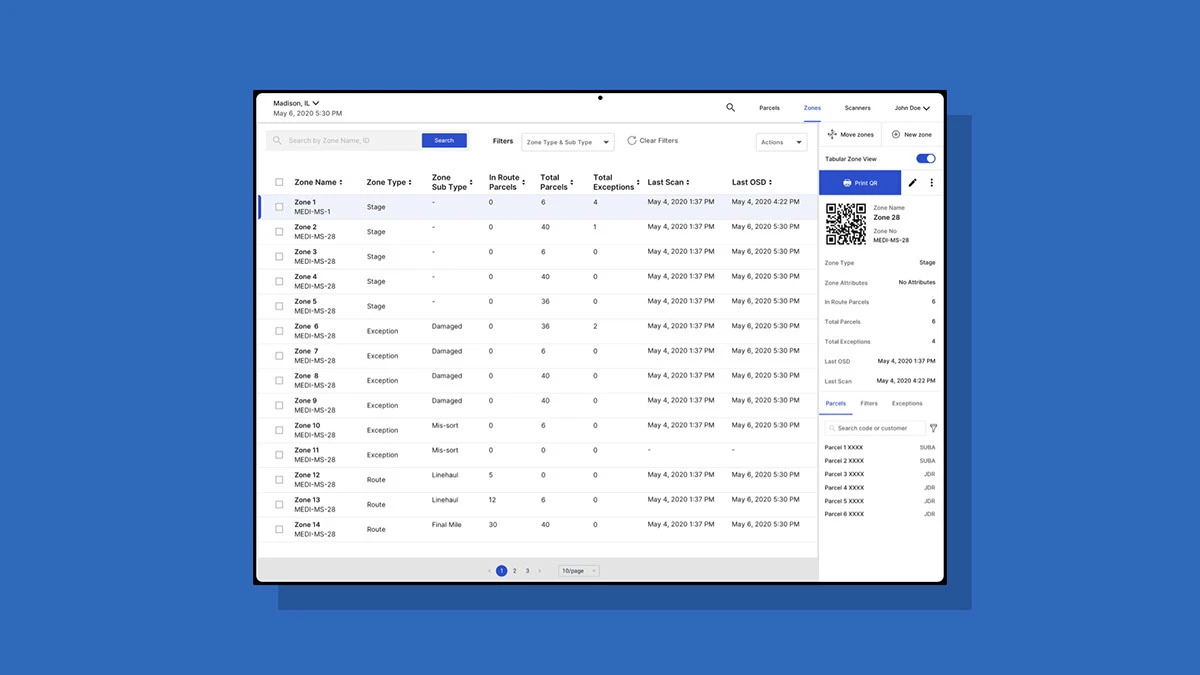
Task: Click Mis-sort sub type in Zone 11 row
Action: point(445,451)
